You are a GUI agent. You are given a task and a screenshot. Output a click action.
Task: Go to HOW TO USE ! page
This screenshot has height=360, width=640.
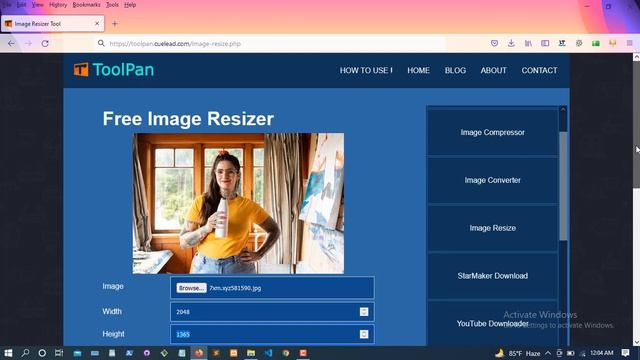[366, 70]
